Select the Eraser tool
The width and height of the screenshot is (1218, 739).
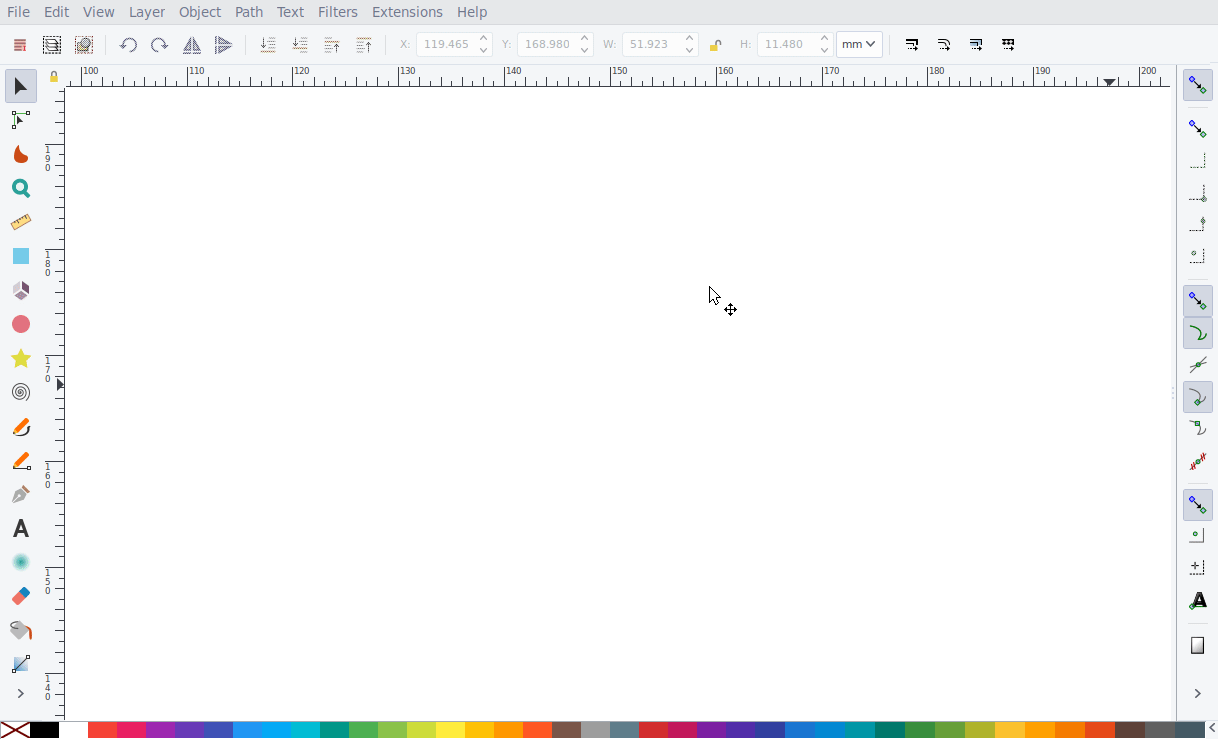pos(20,596)
